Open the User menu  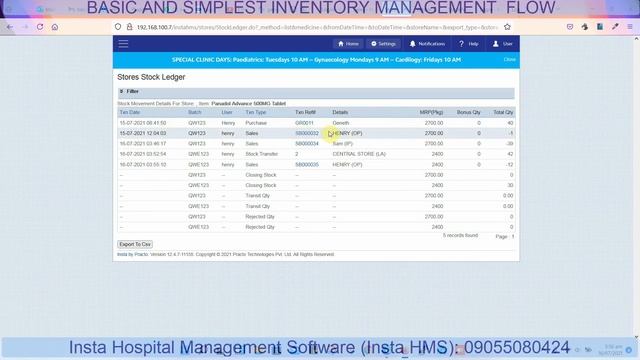(503, 44)
